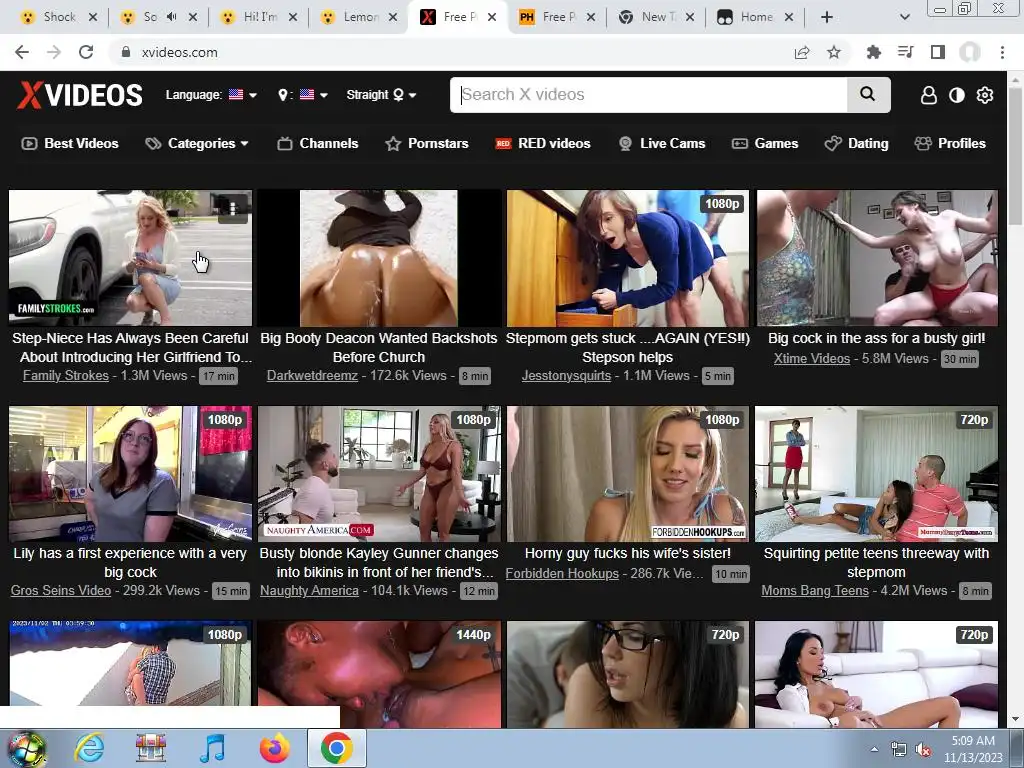Image resolution: width=1024 pixels, height=768 pixels.
Task: Open the Xtime Videos channel link
Action: point(812,359)
